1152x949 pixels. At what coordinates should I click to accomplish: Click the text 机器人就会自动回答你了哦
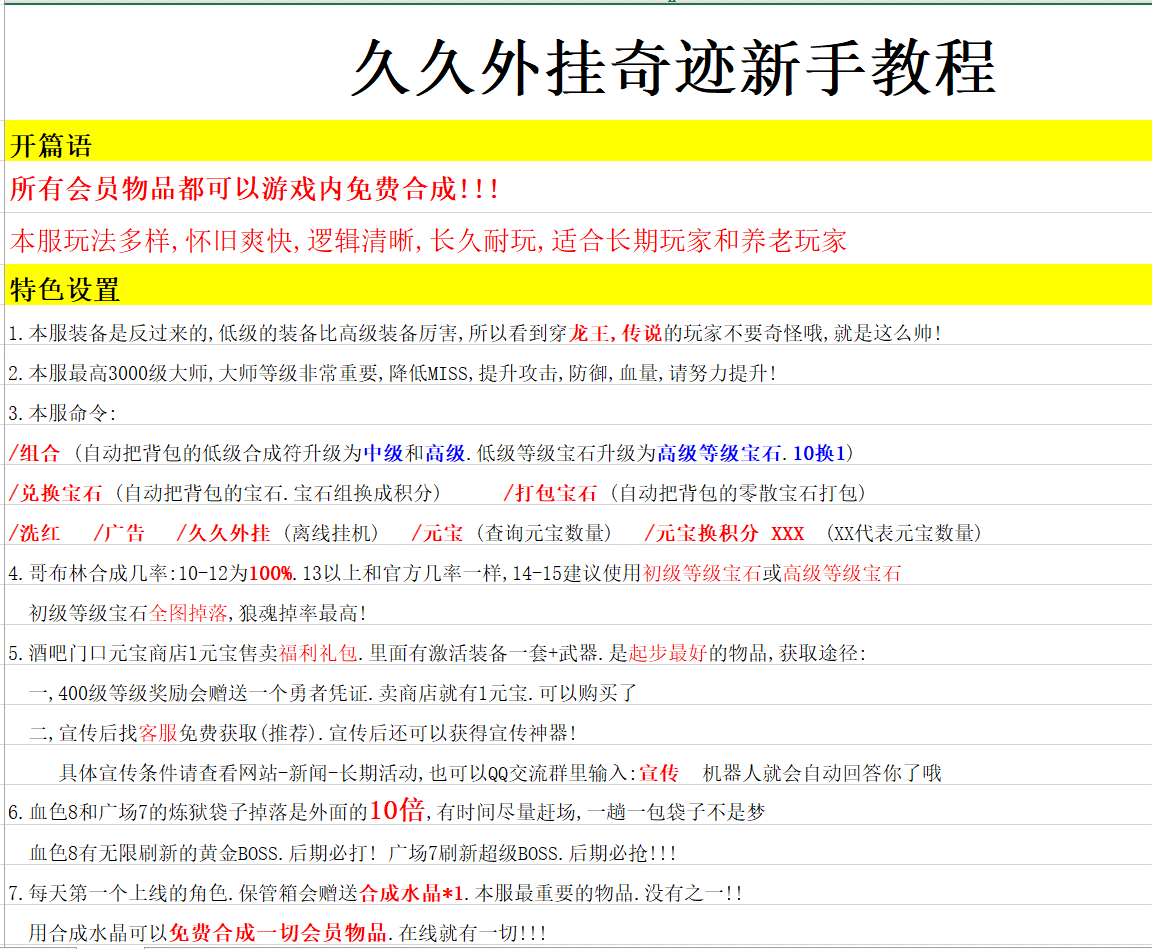822,773
